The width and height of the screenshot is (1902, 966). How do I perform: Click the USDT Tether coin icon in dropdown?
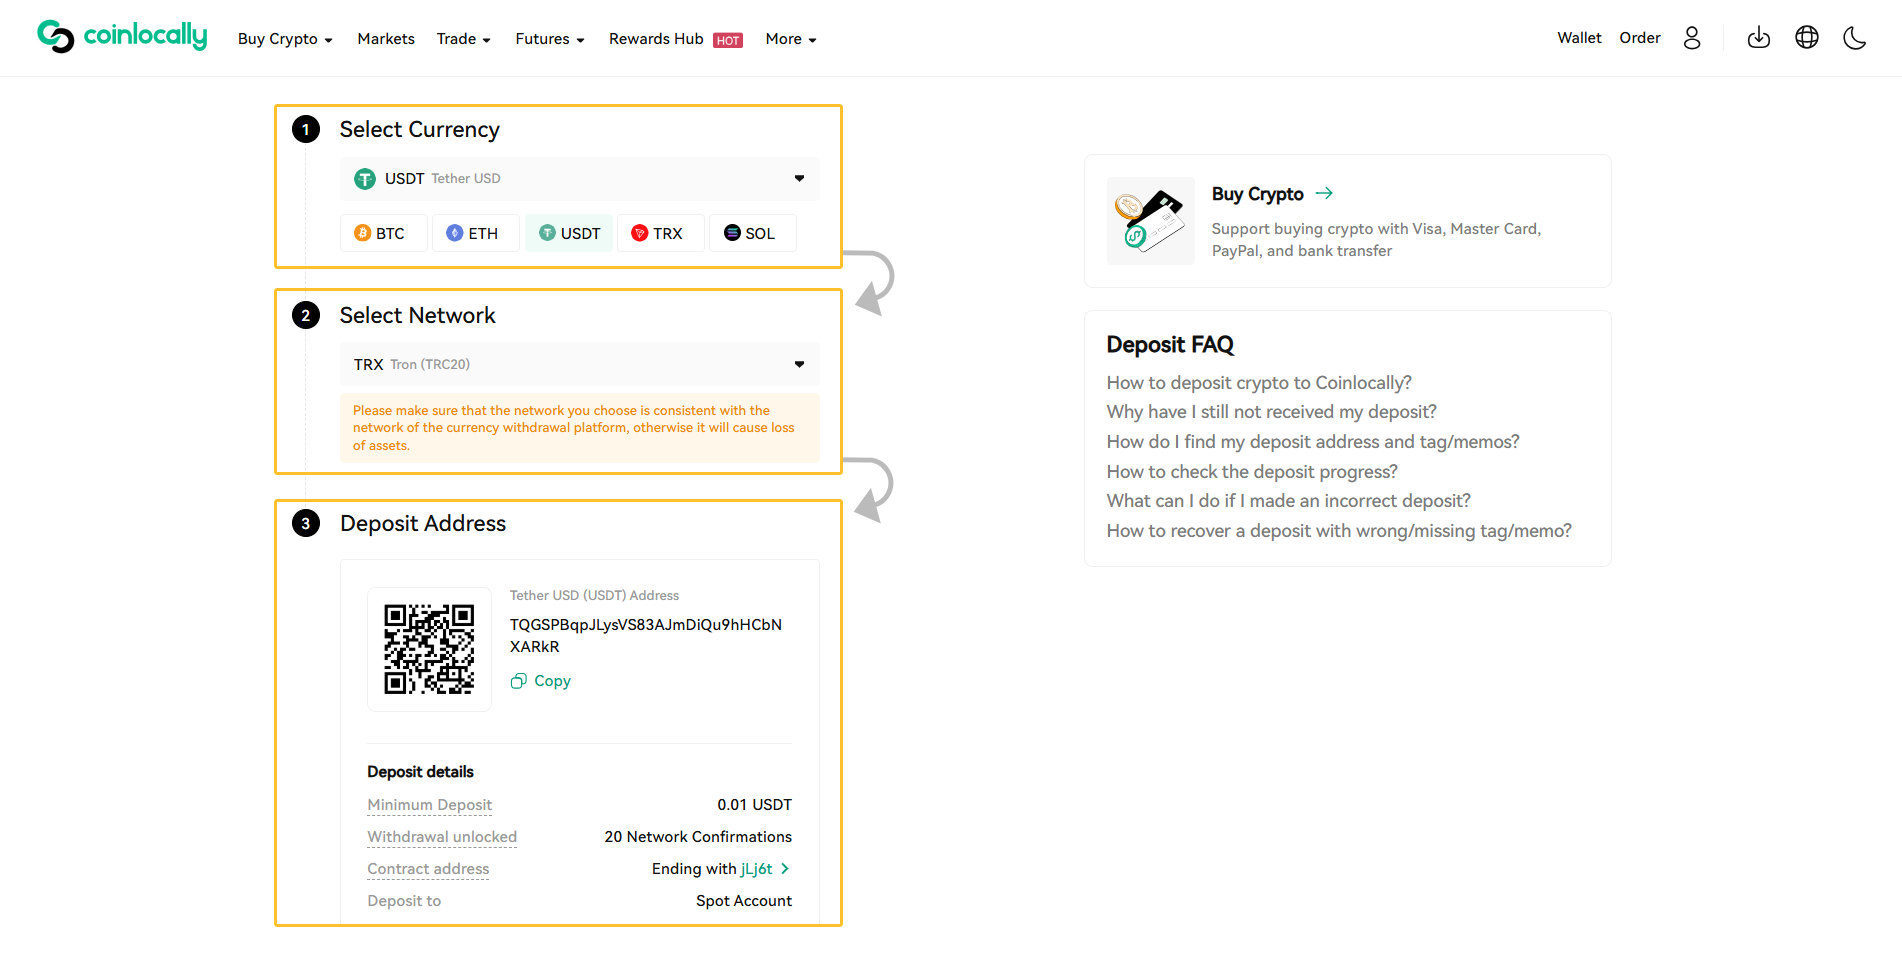pos(365,179)
